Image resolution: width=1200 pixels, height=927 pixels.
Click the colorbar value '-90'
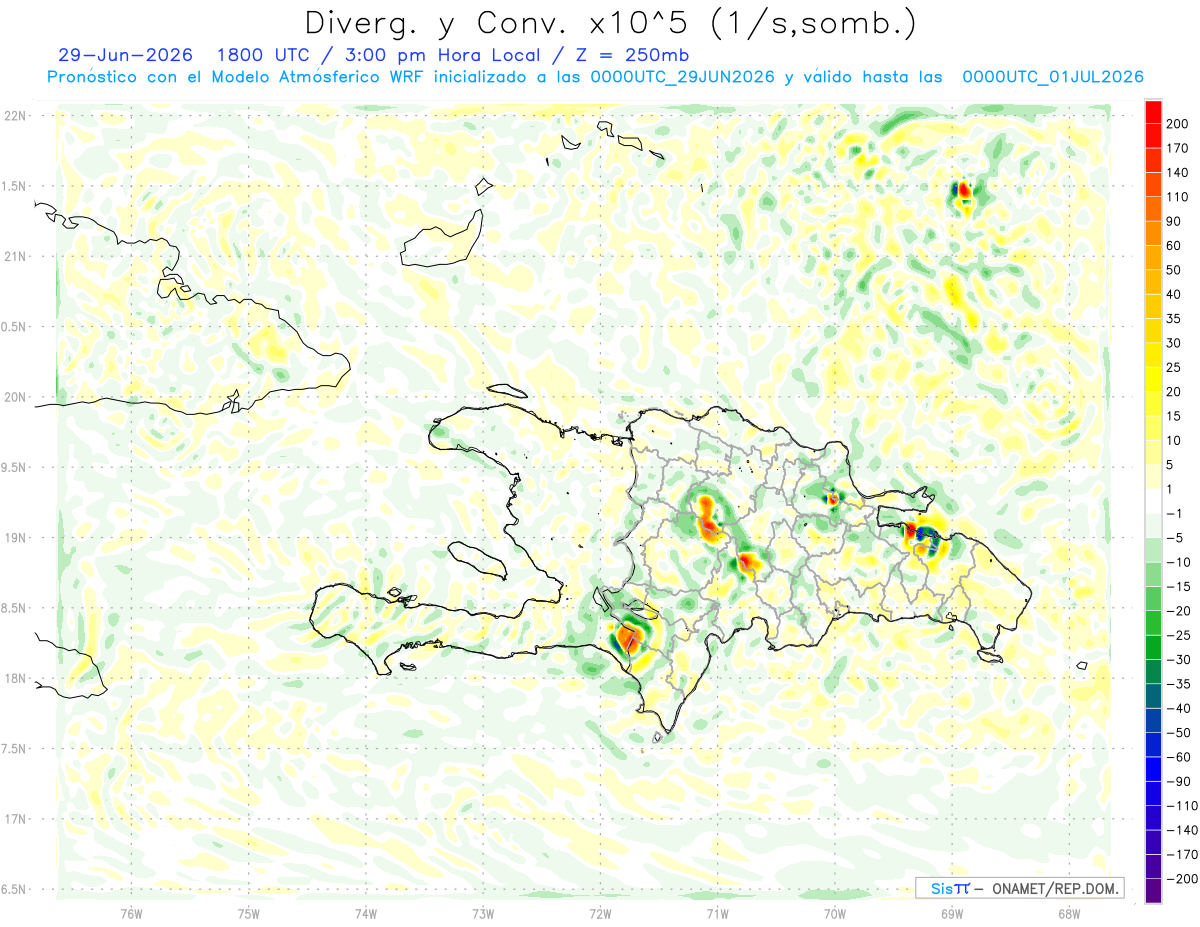[1180, 782]
